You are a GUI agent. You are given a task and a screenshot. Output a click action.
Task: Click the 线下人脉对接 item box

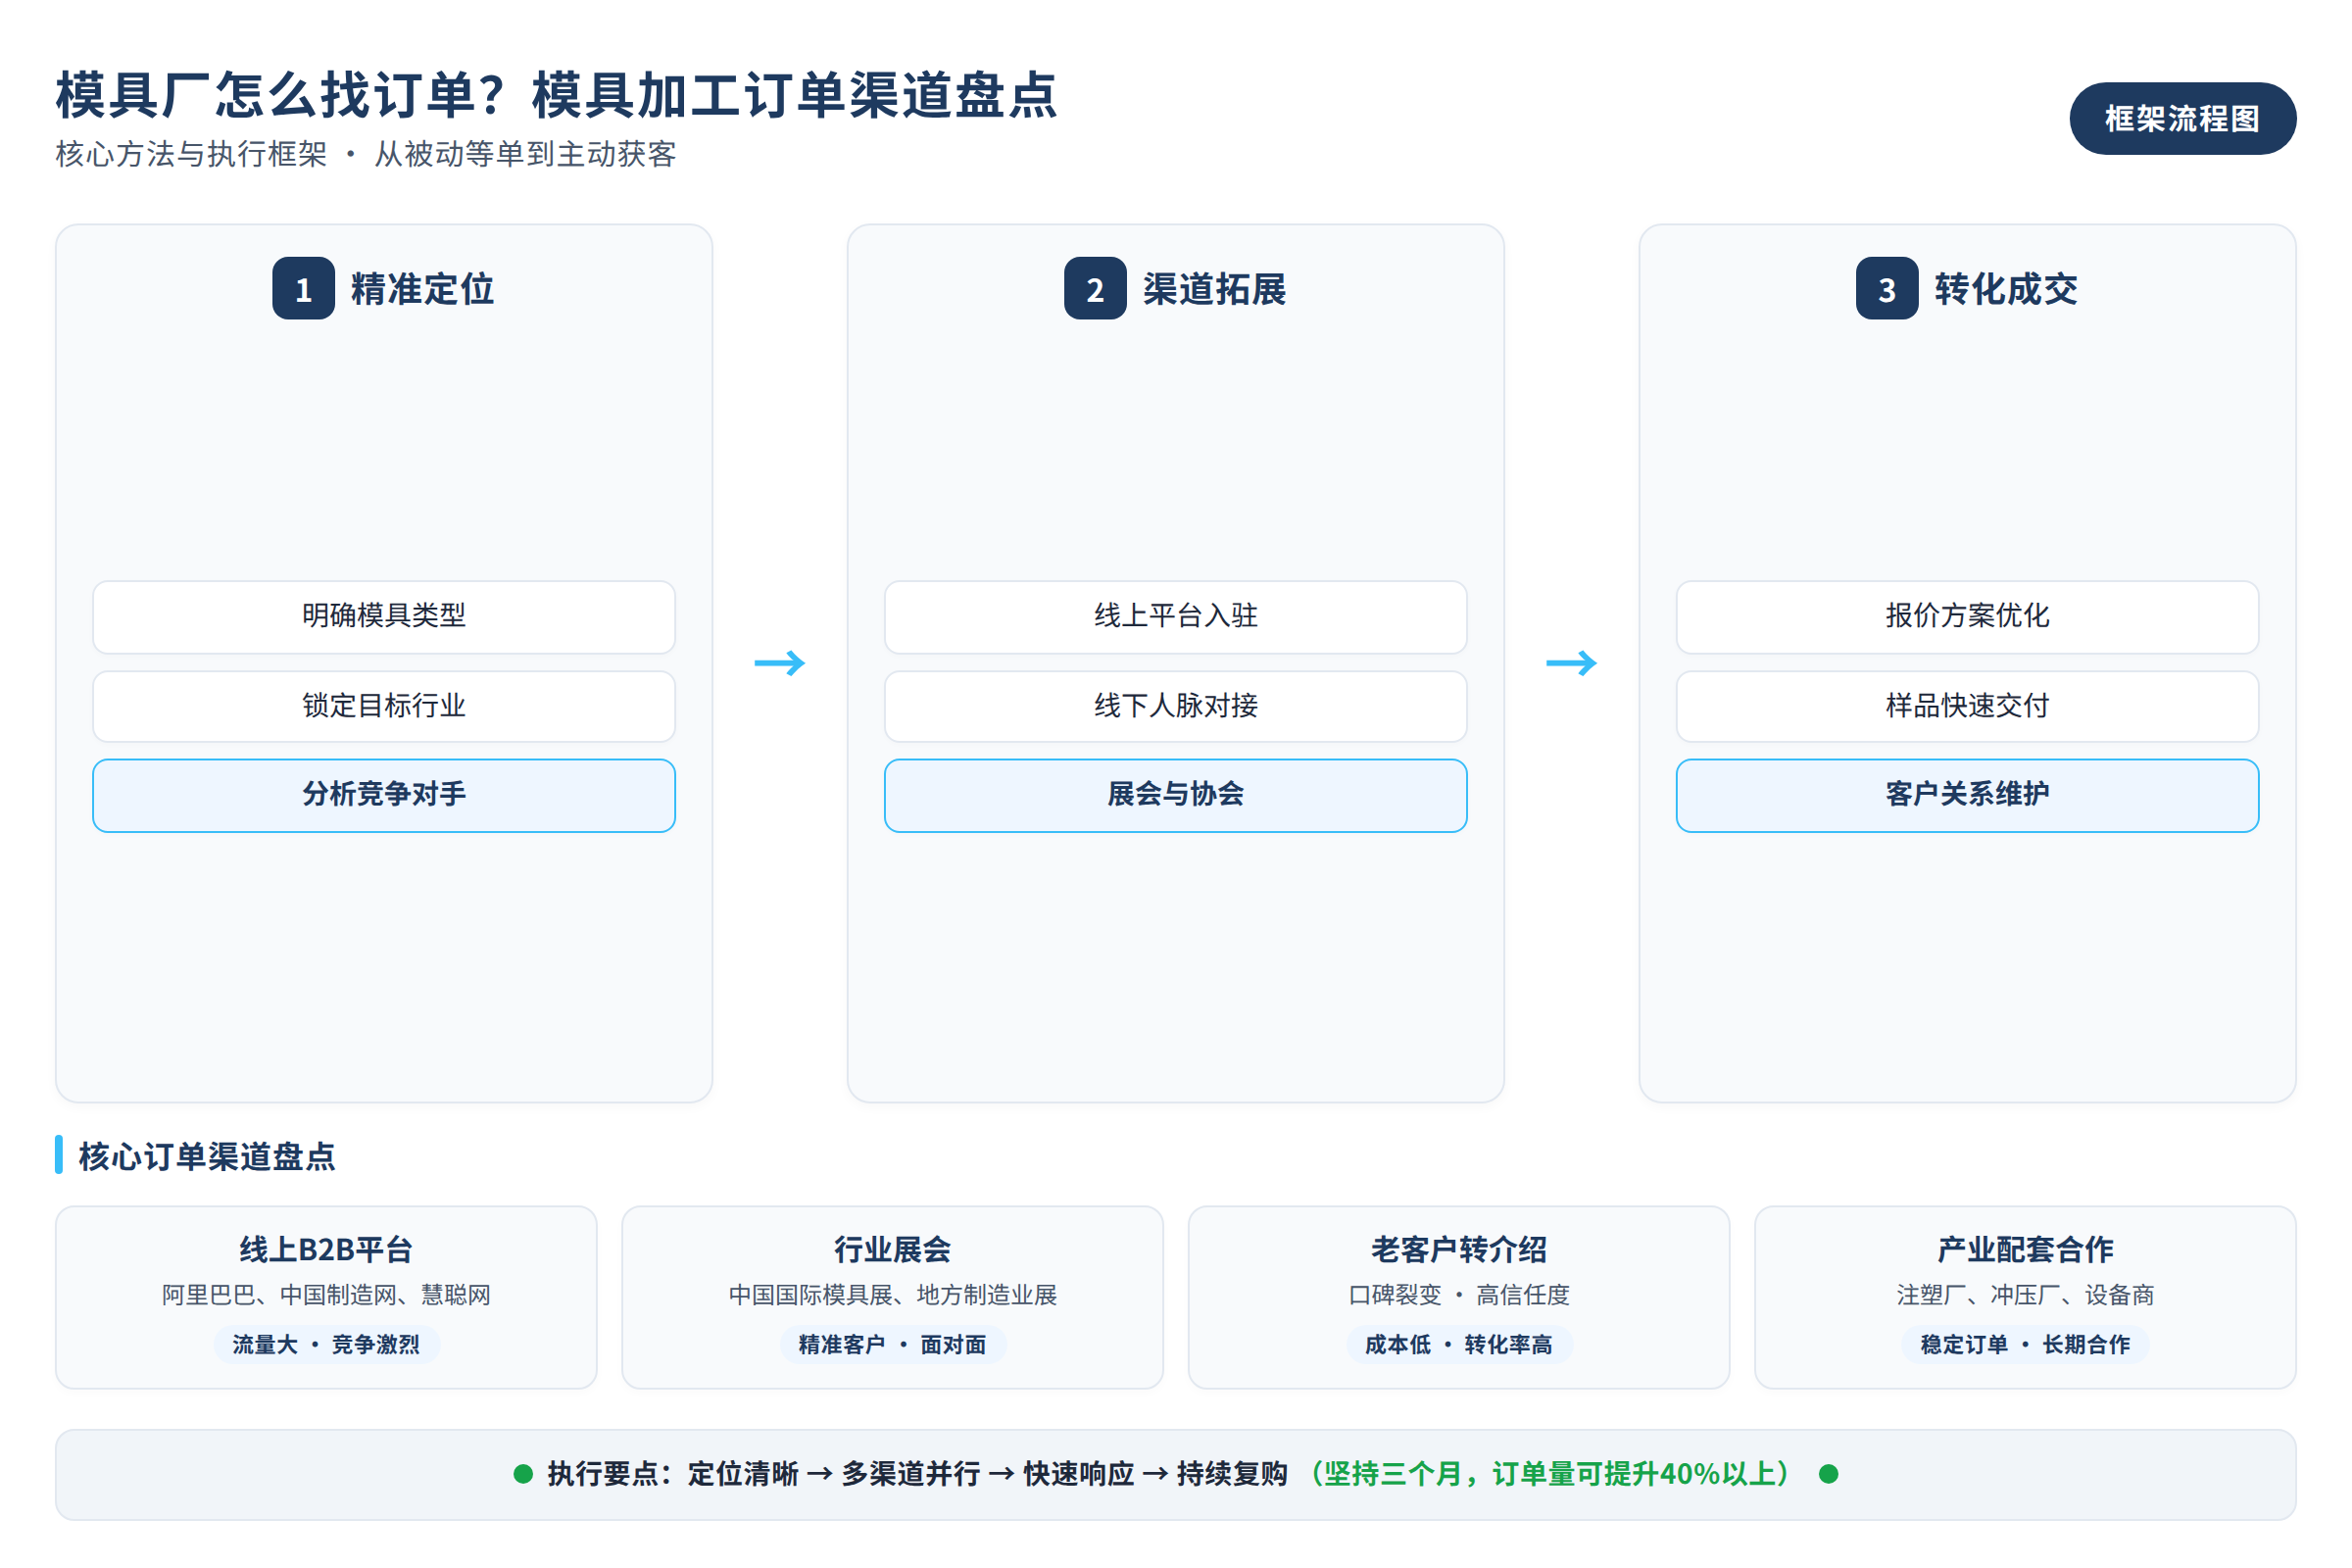[1176, 706]
